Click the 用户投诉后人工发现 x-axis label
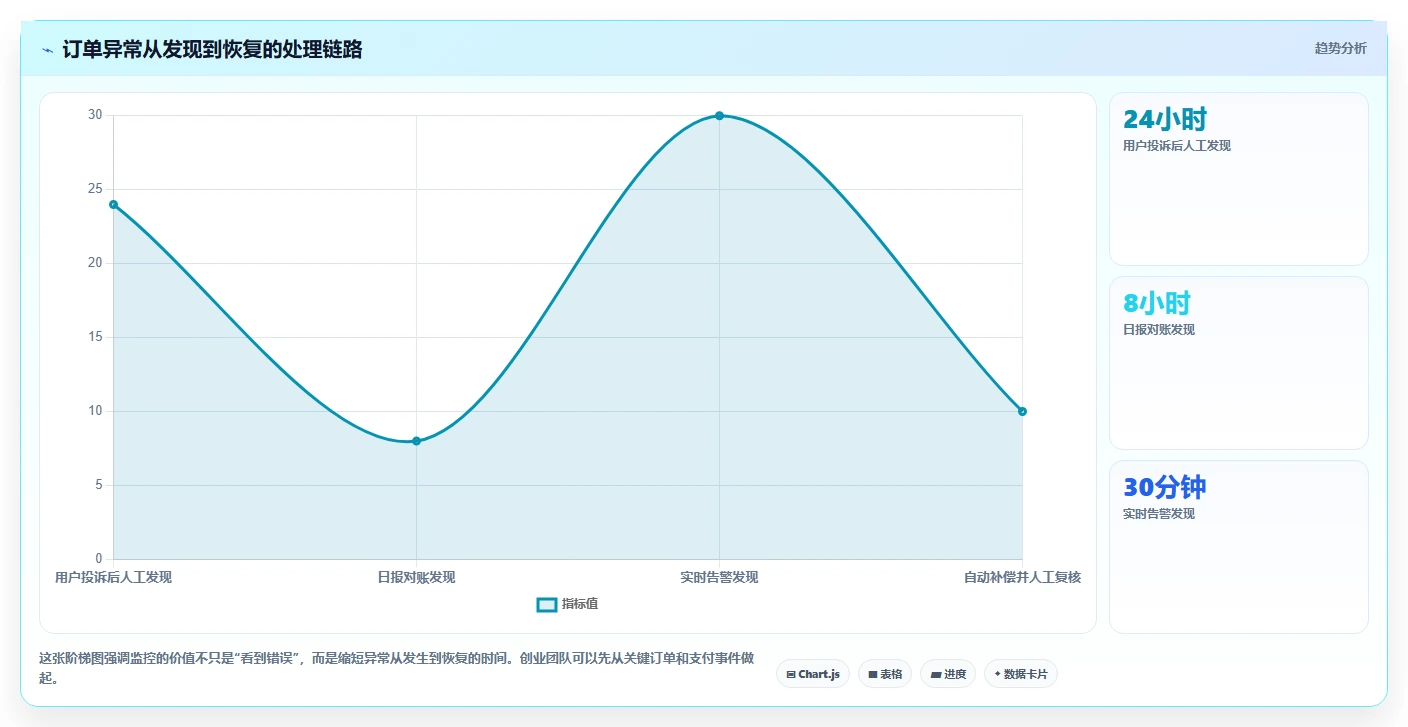Screen dimensions: 1408x727 coord(113,577)
